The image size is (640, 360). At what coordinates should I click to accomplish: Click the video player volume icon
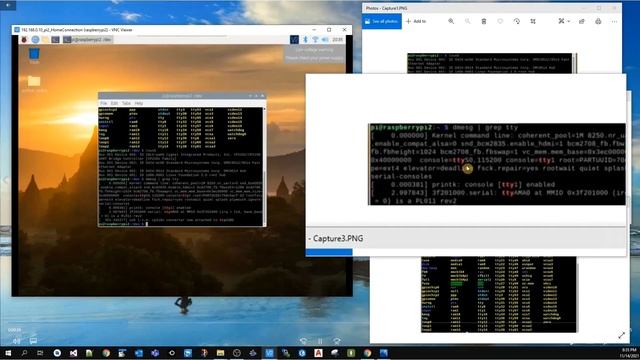17,341
